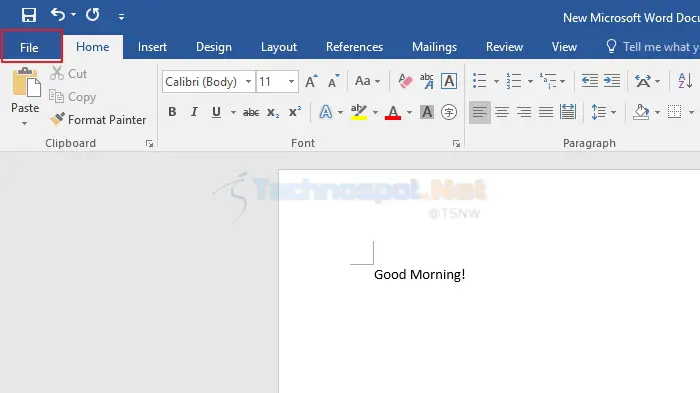Switch to the Review tab
This screenshot has width=700, height=393.
coord(504,47)
